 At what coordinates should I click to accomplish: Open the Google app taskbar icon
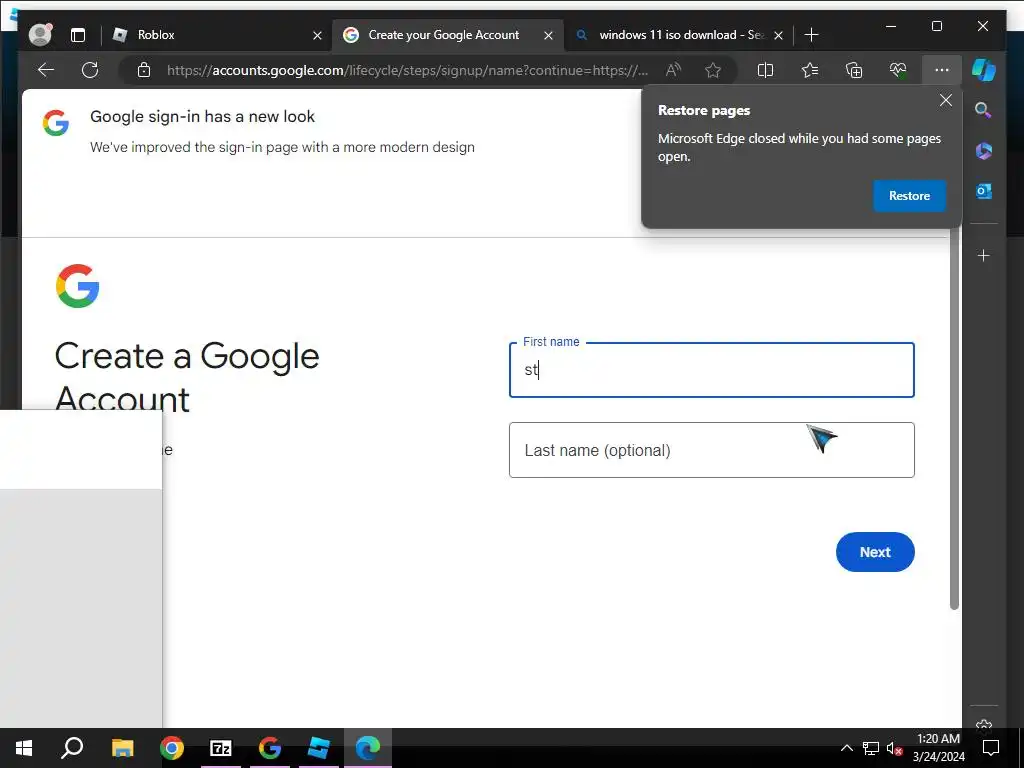(x=270, y=748)
